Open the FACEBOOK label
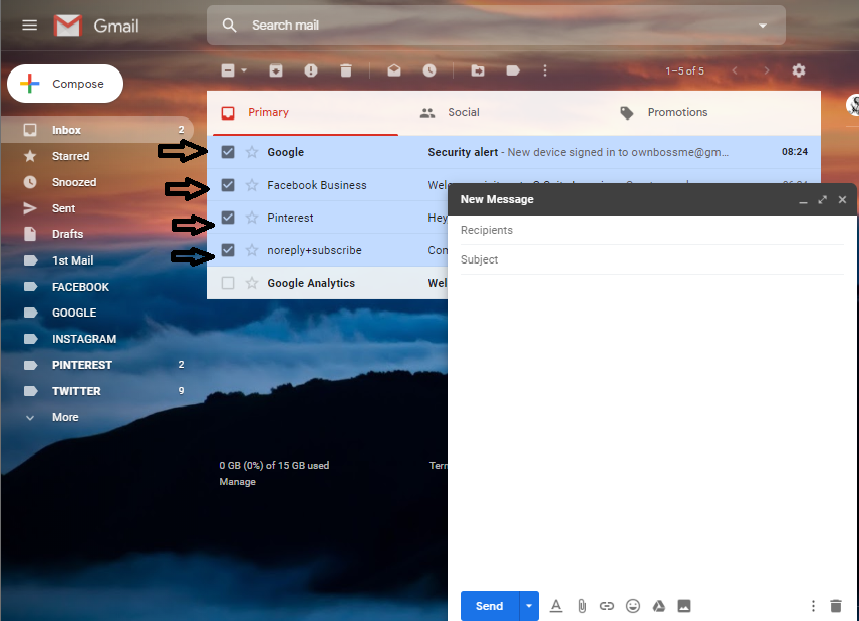The width and height of the screenshot is (859, 621). point(98,286)
